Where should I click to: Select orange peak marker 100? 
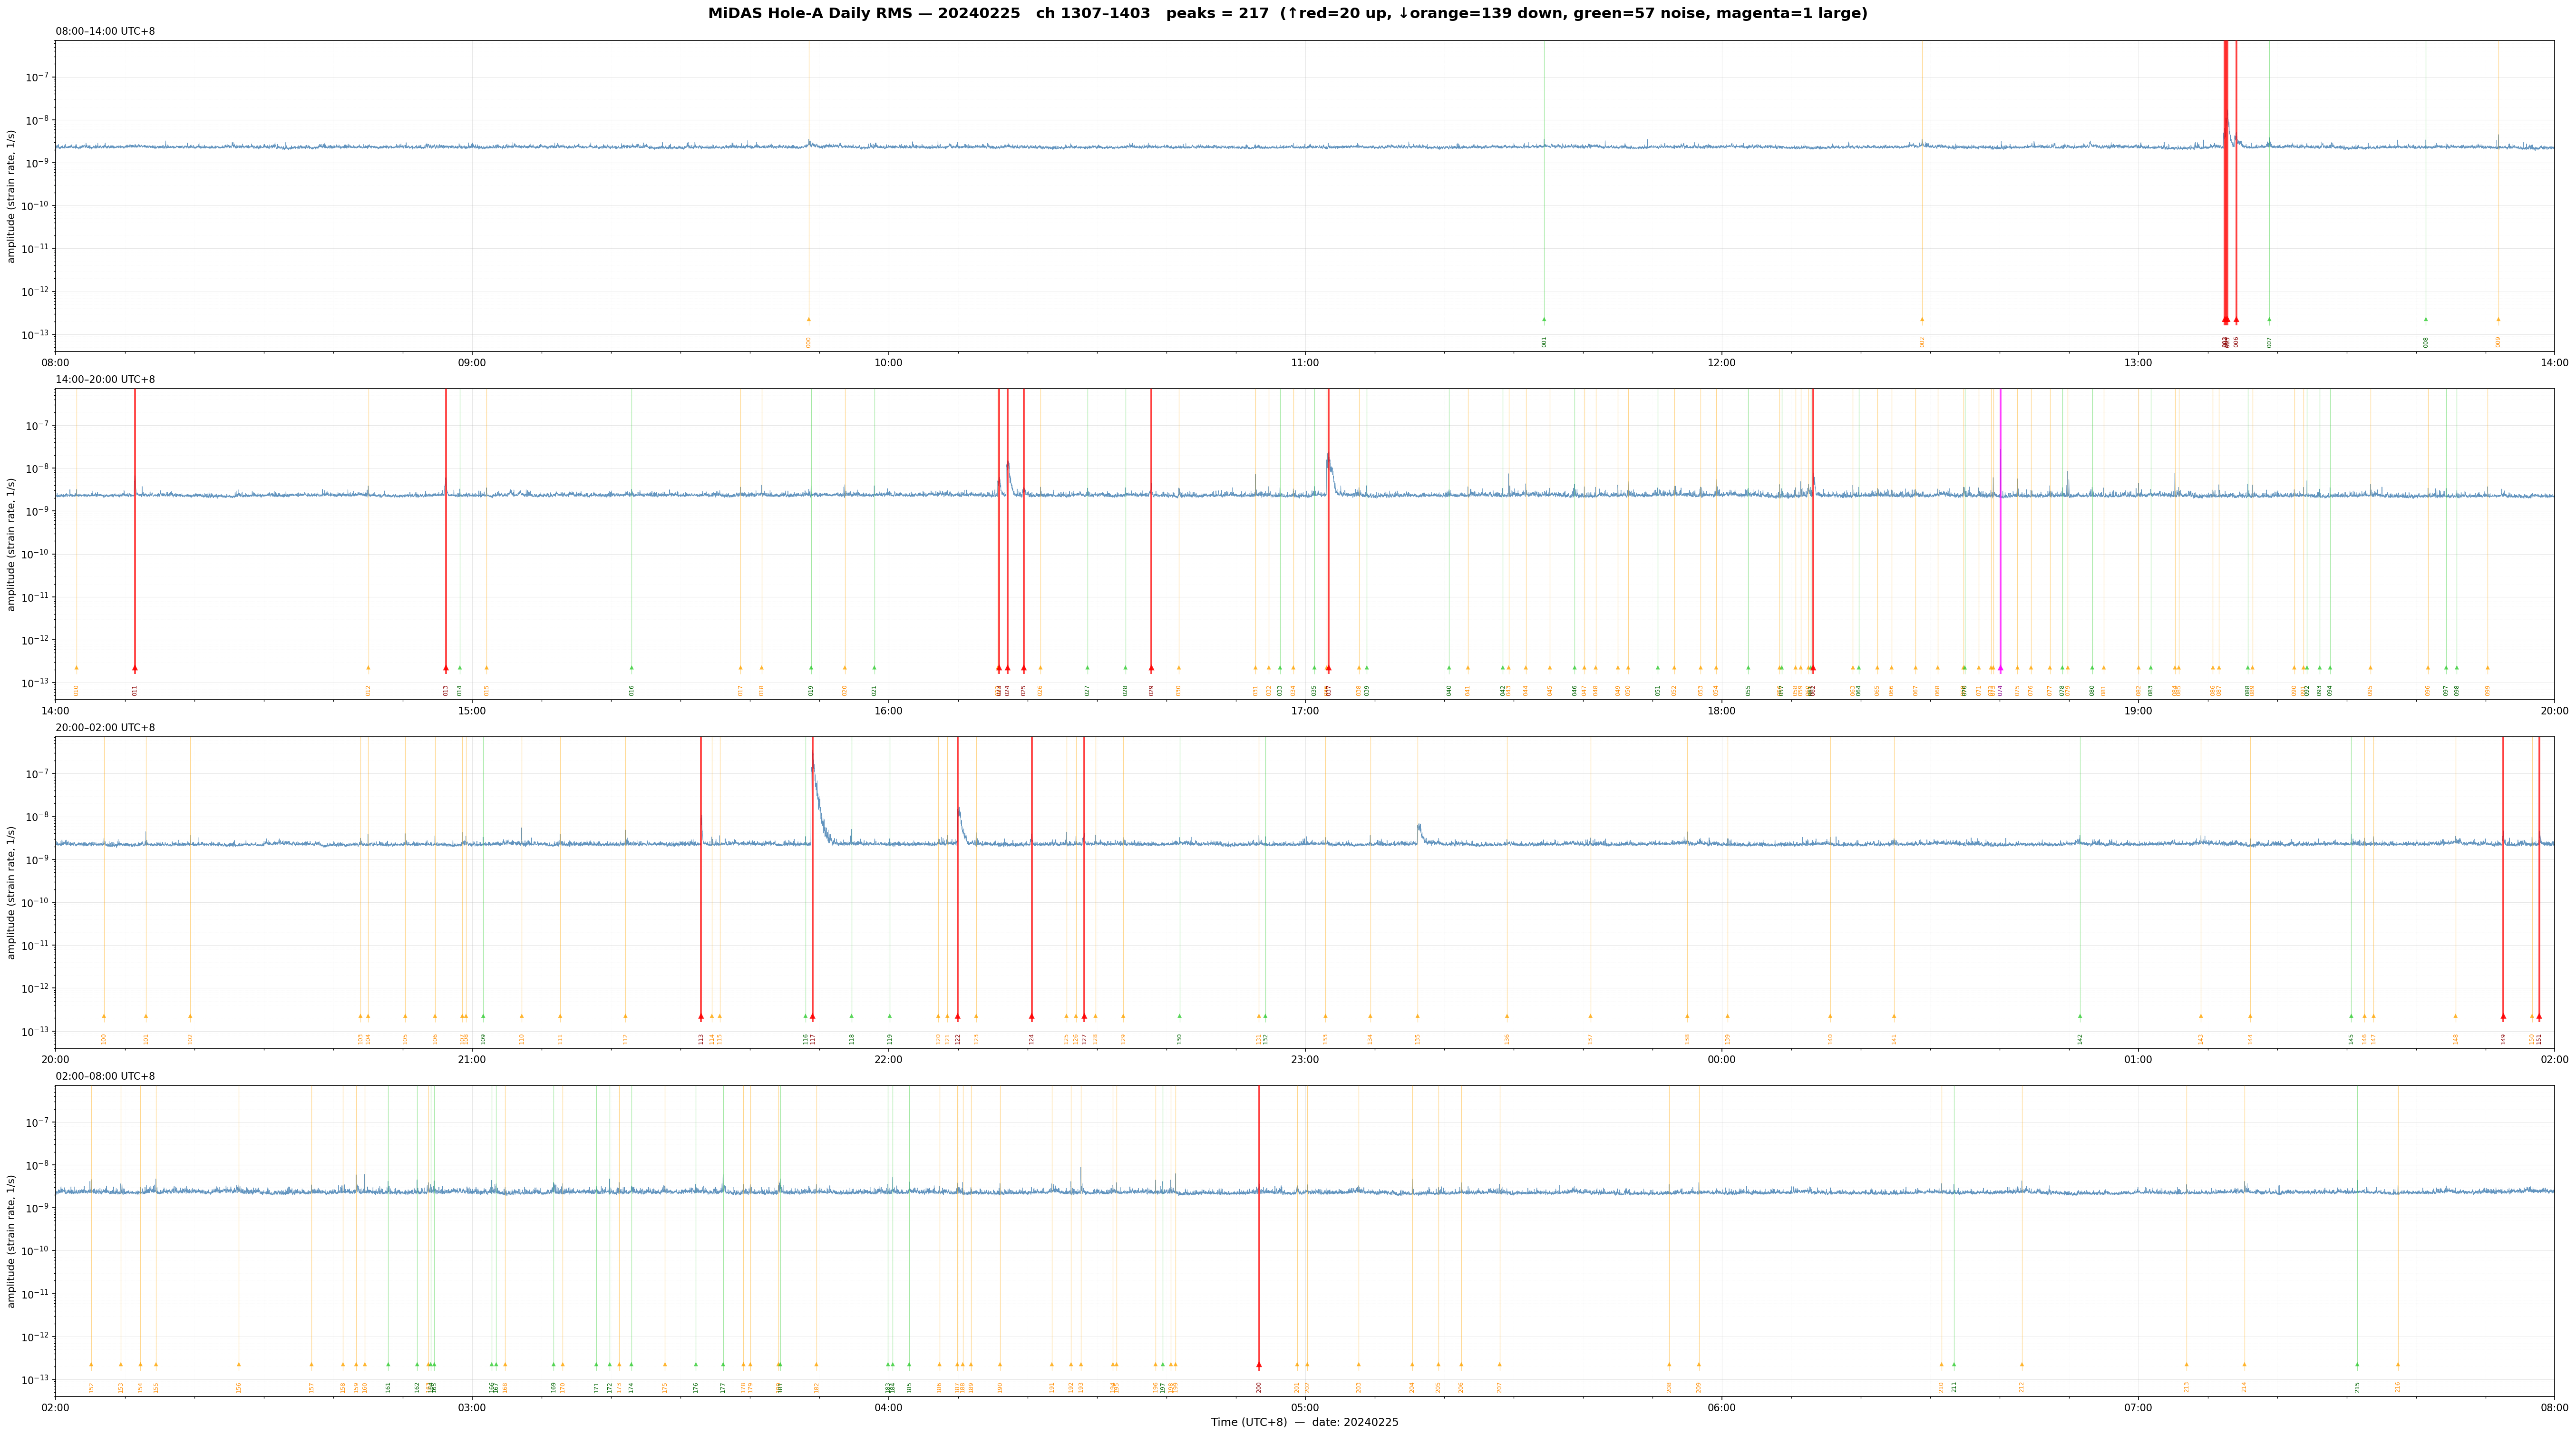pos(104,1016)
